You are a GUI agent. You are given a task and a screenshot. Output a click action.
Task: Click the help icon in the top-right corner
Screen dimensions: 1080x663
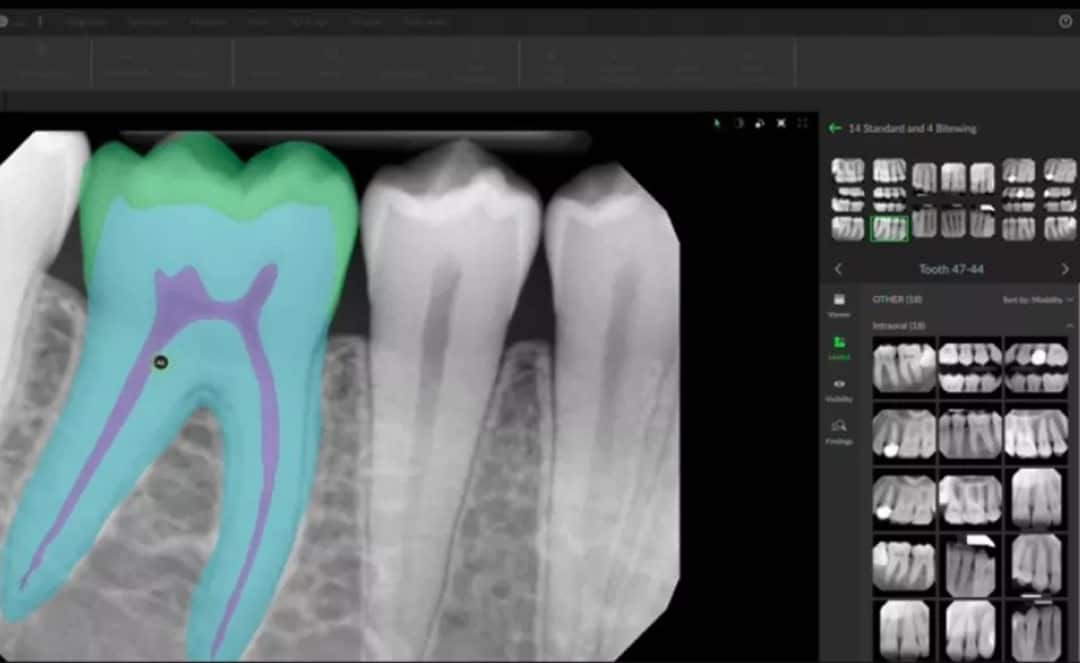[x=1065, y=21]
